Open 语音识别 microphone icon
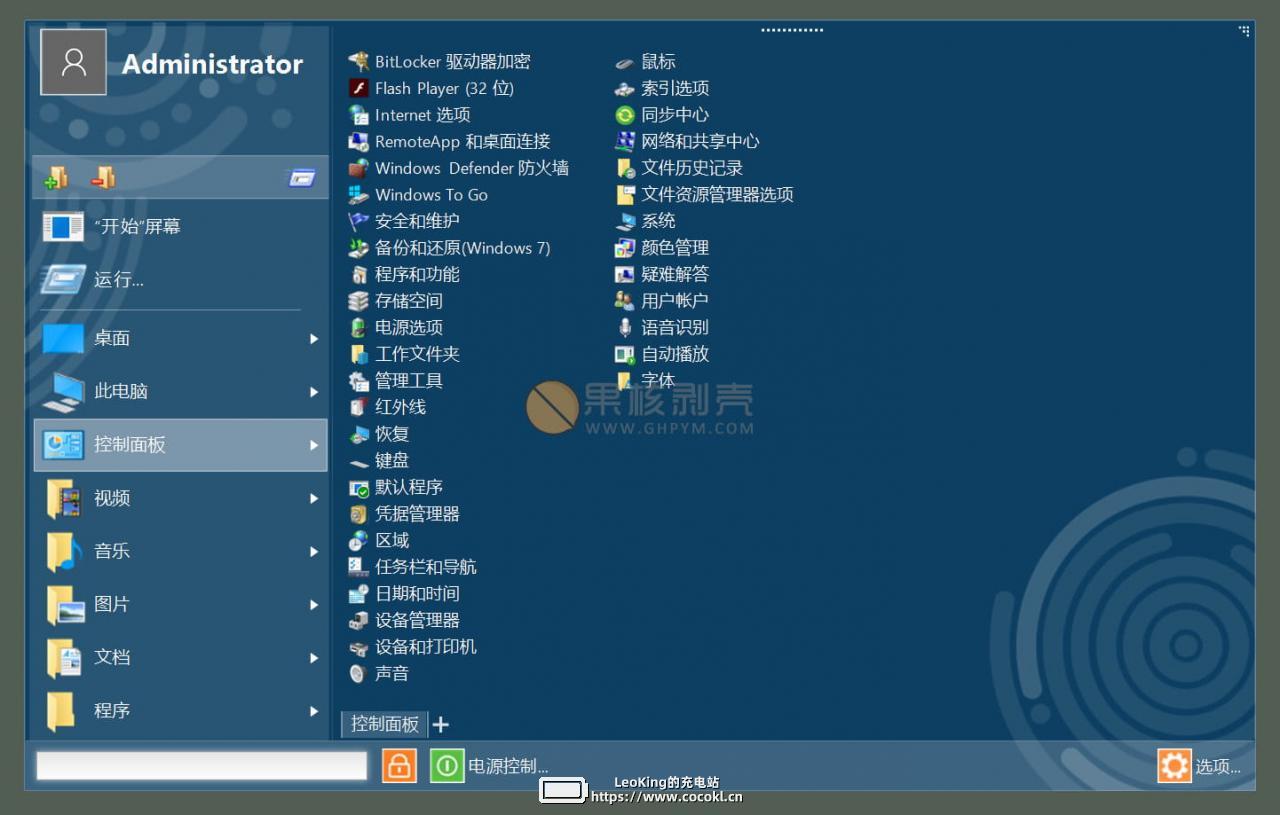 pos(625,327)
